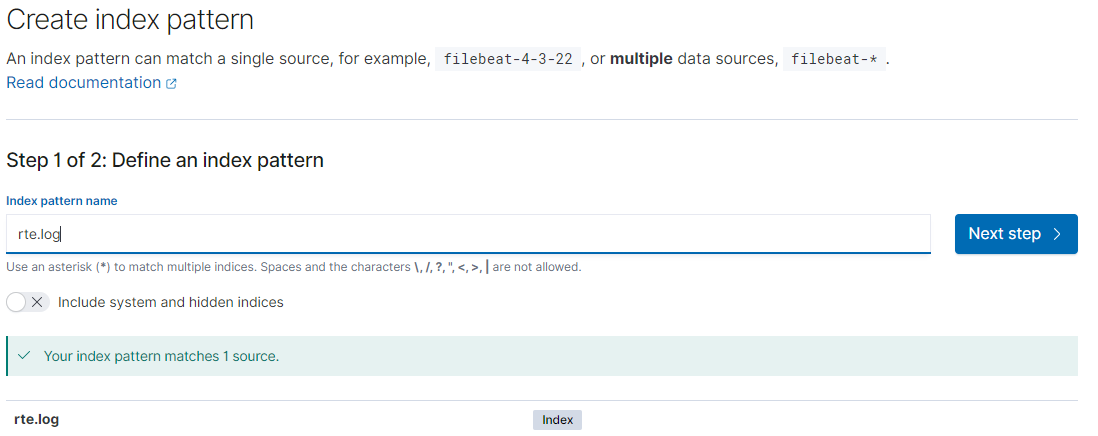Select the rte.log entry in matching sources
The image size is (1098, 436).
(37, 420)
